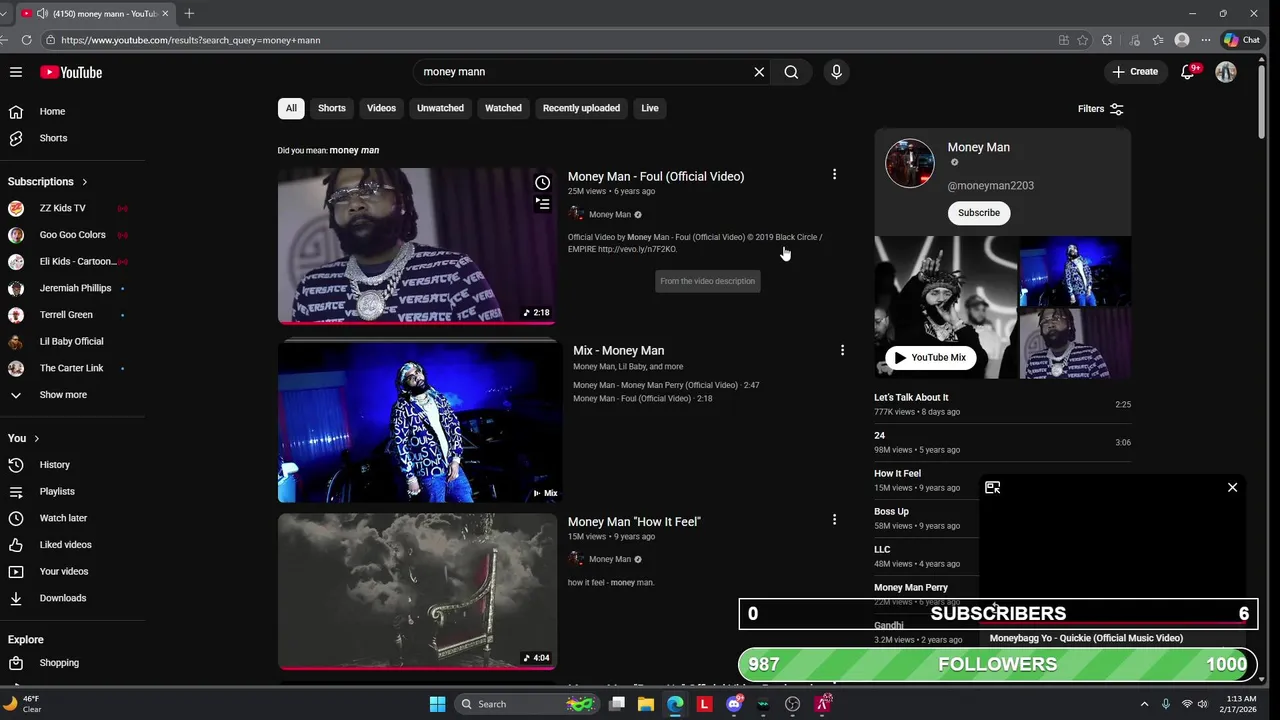Play the Mix - Money Man thumbnail

pyautogui.click(x=420, y=421)
